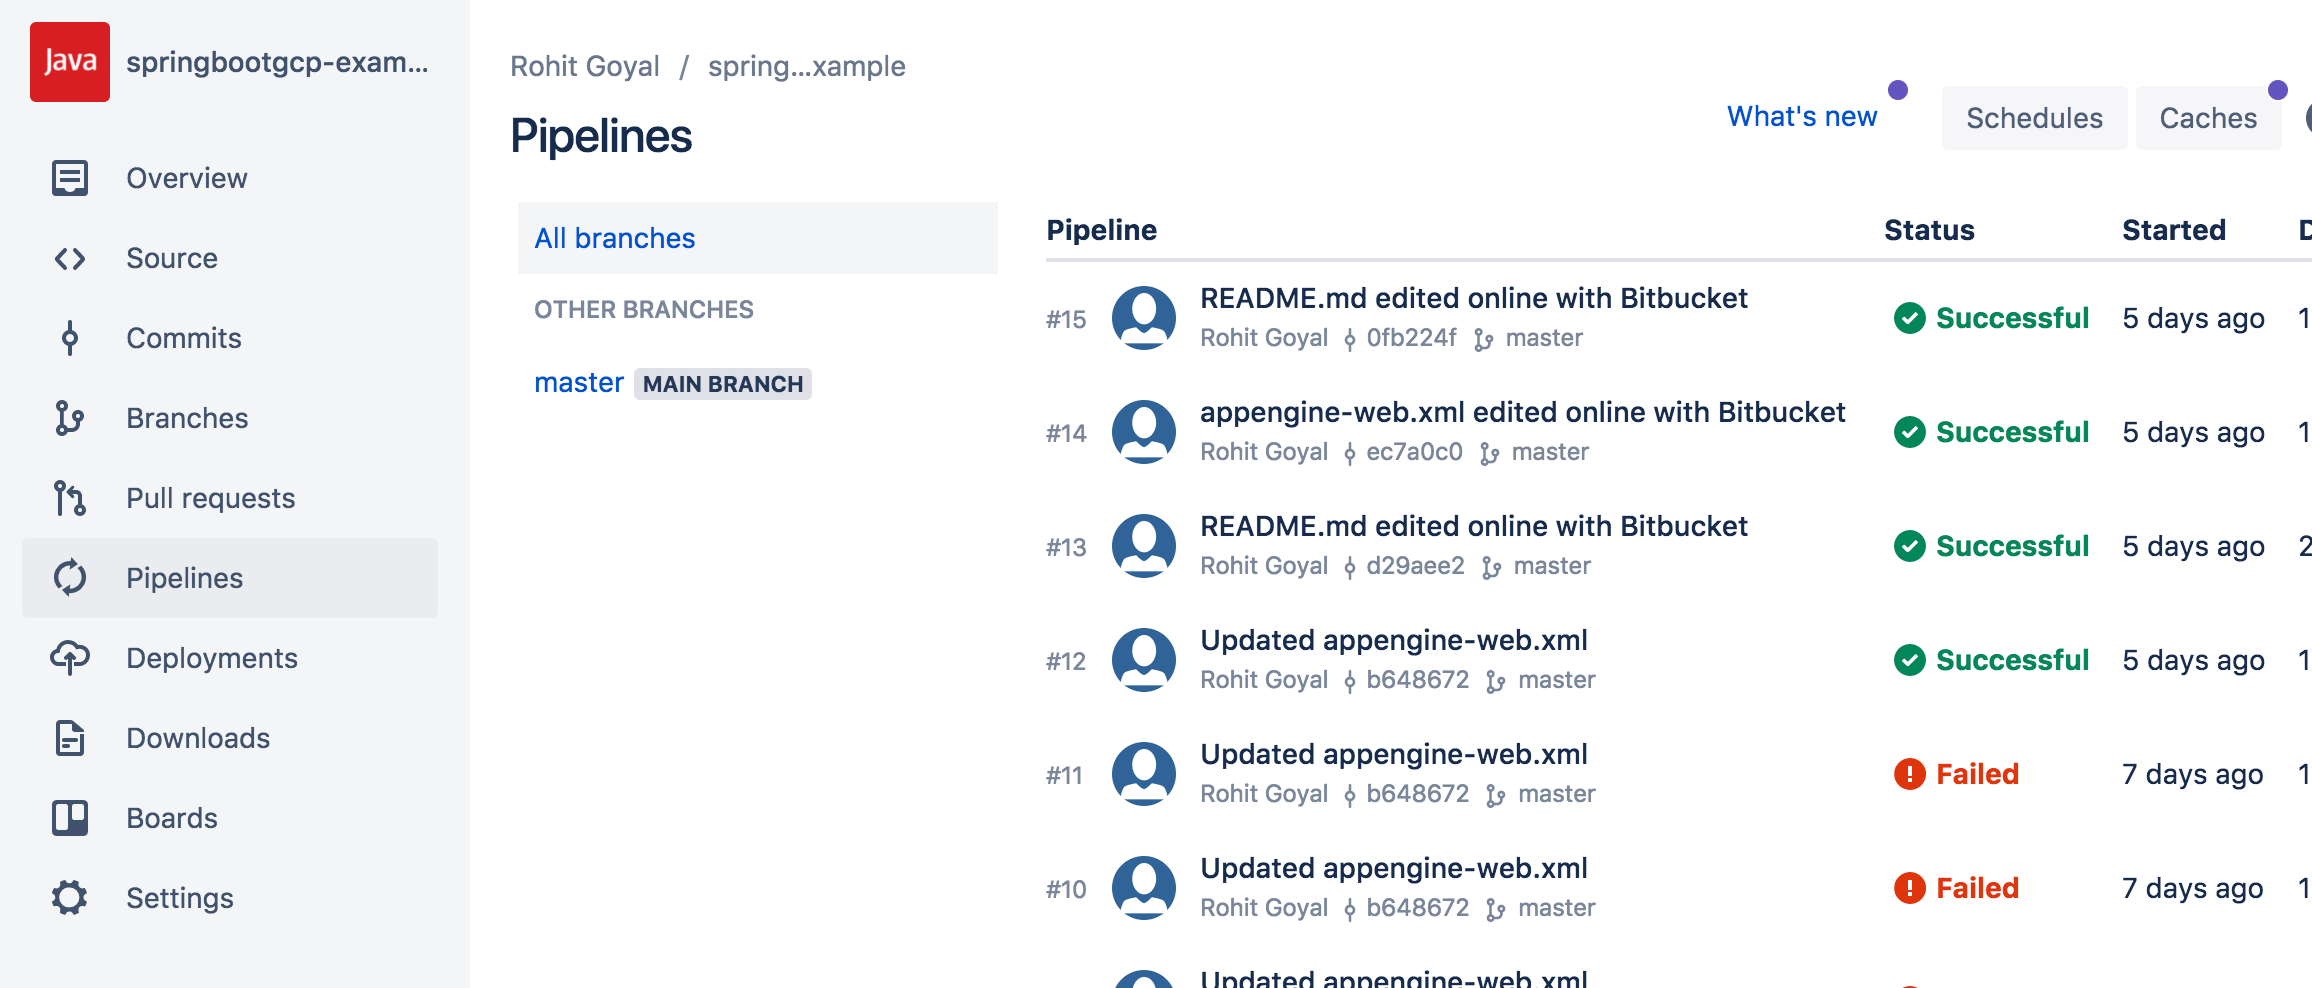2312x988 pixels.
Task: Select the All branches filter
Action: (614, 238)
